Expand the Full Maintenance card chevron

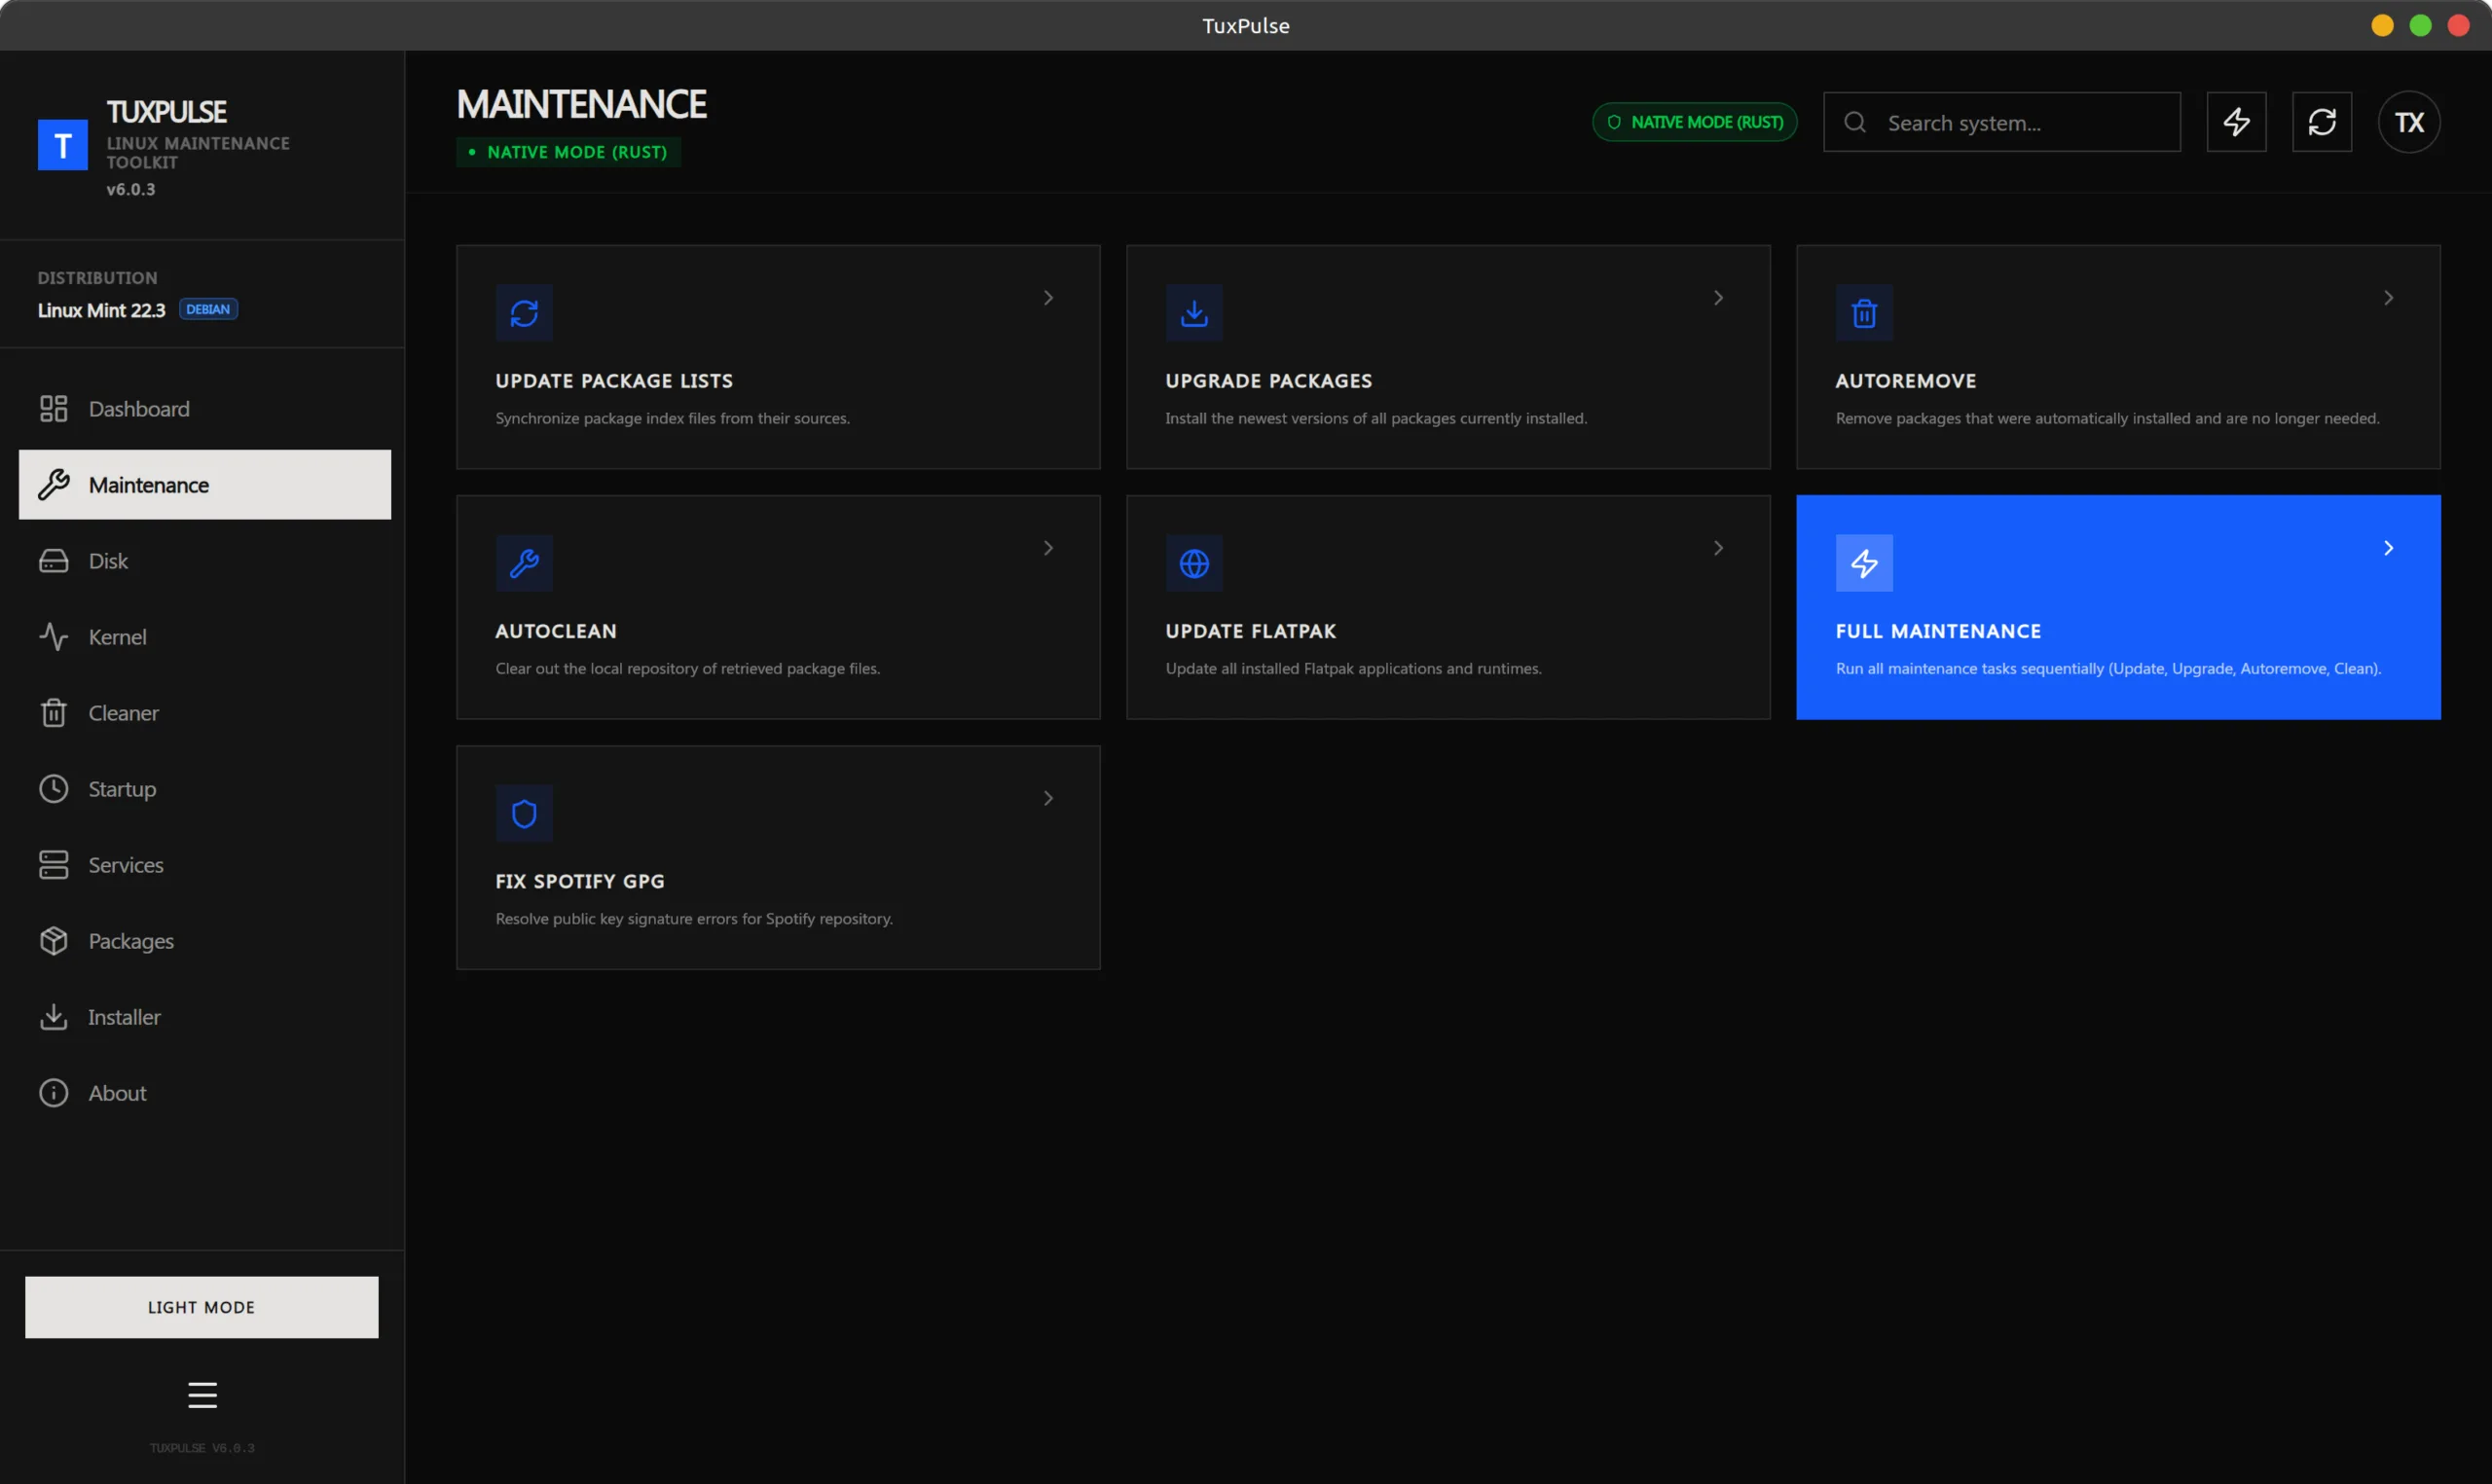point(2388,548)
